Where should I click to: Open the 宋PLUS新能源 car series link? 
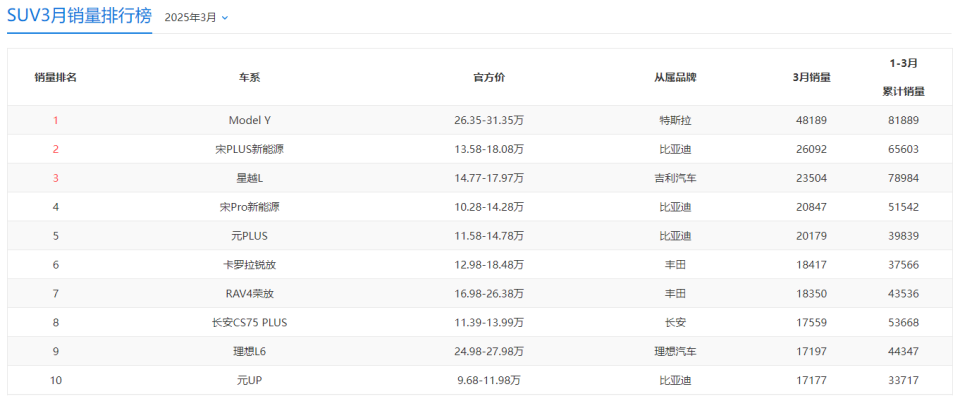click(x=249, y=149)
